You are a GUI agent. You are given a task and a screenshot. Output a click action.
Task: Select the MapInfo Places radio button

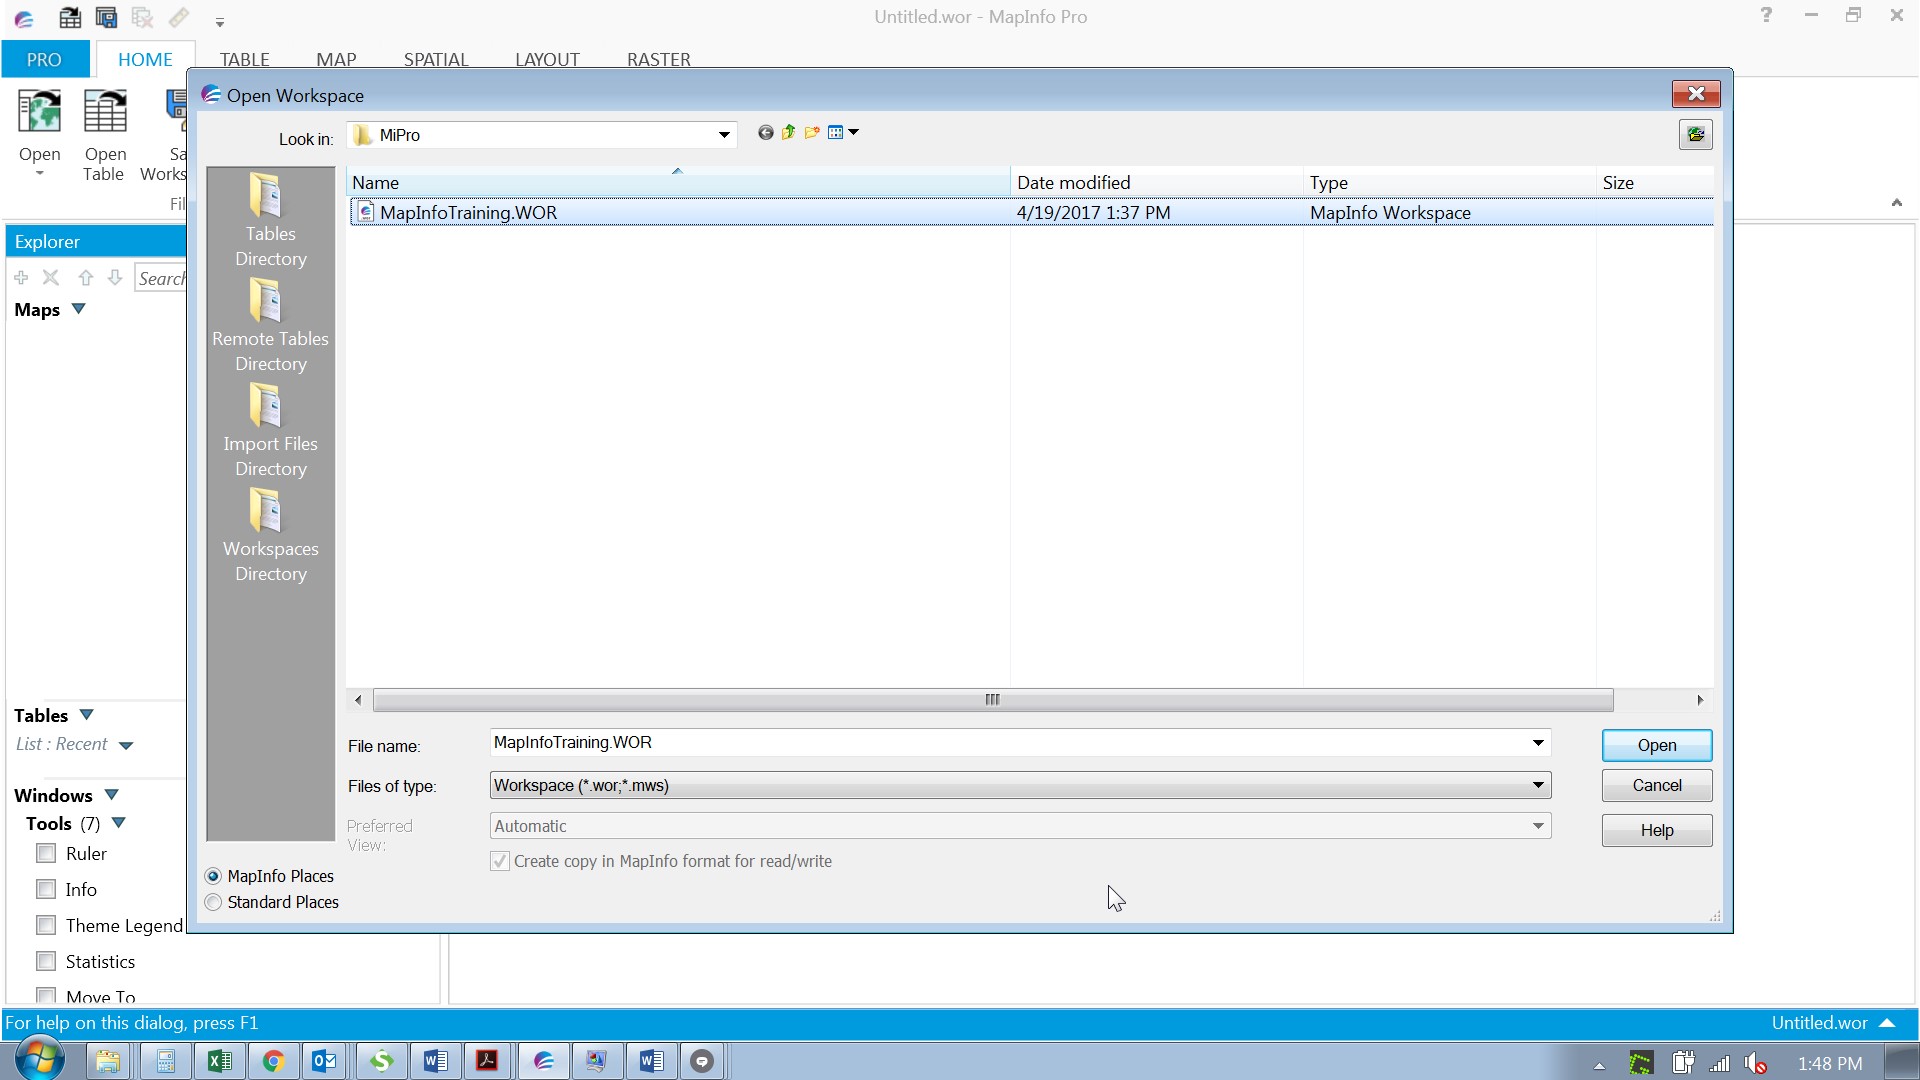[x=213, y=877]
